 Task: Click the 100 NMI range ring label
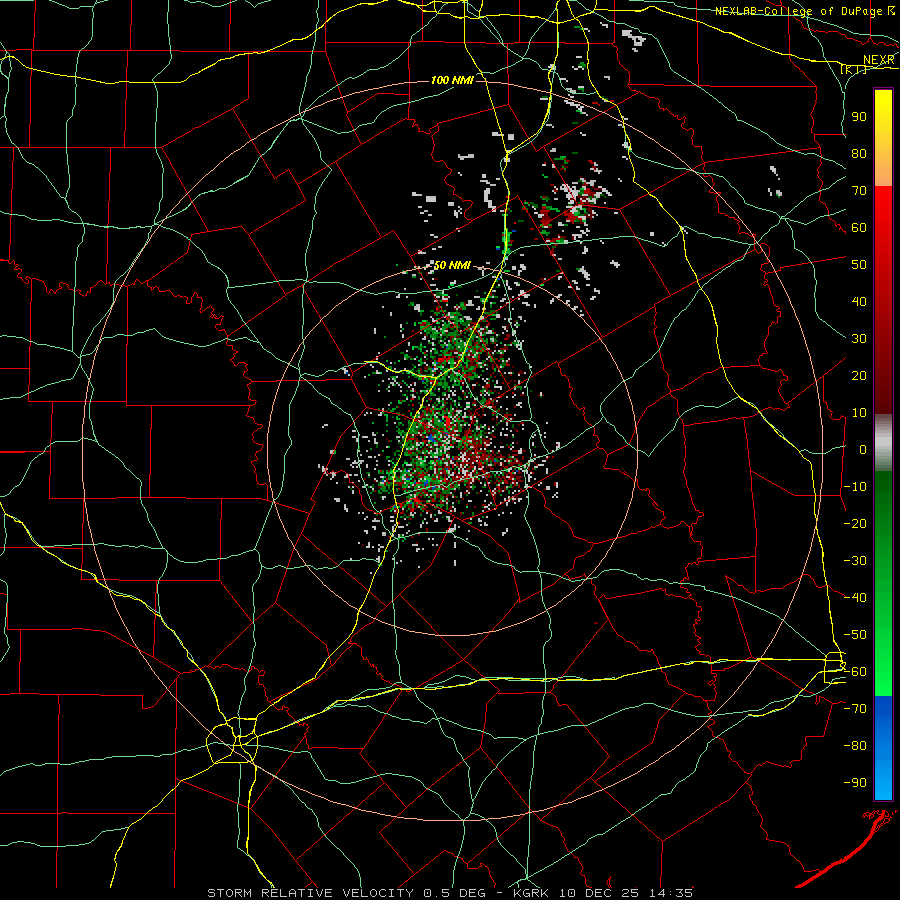point(452,80)
